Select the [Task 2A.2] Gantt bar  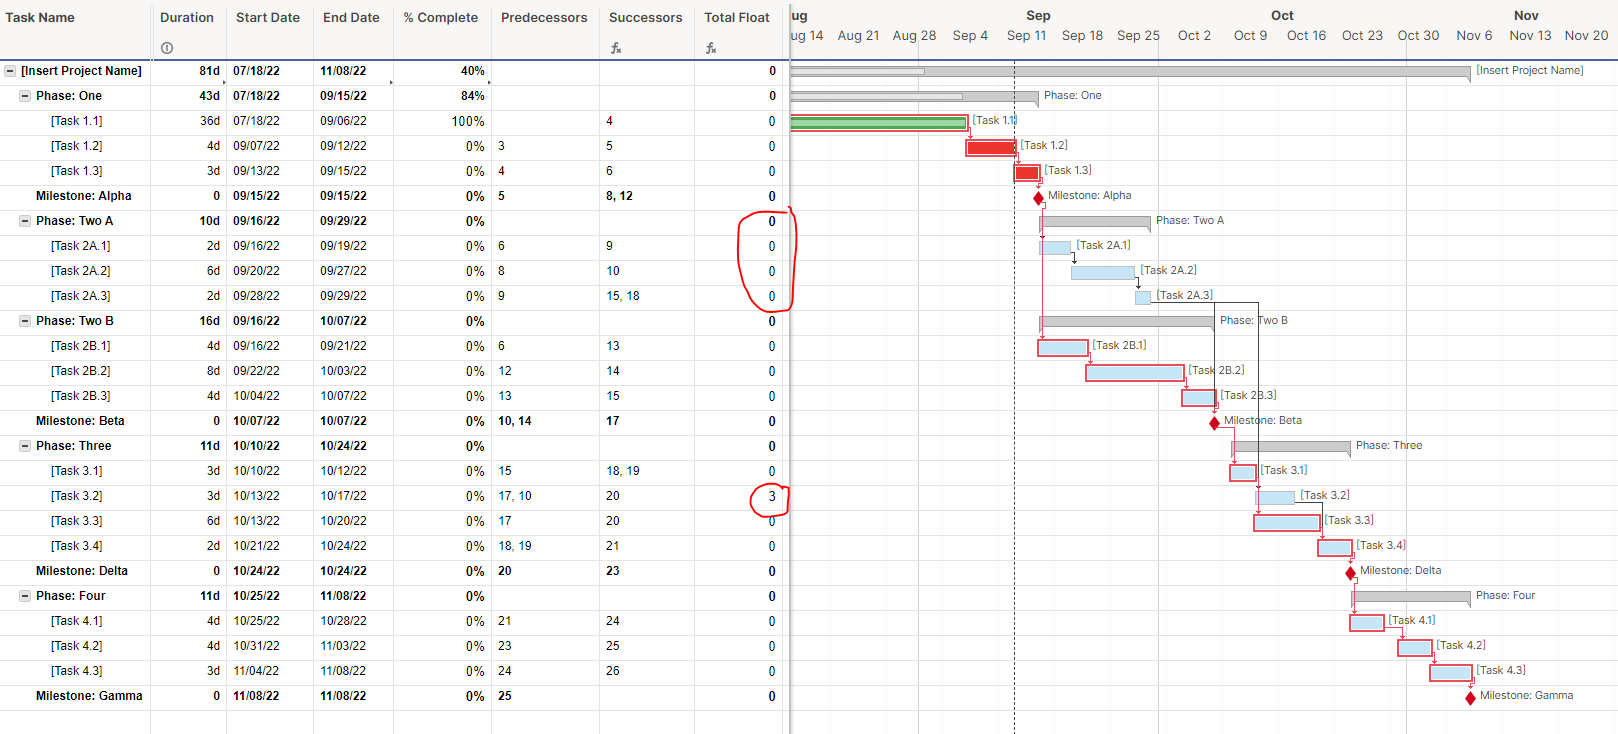coord(1103,273)
